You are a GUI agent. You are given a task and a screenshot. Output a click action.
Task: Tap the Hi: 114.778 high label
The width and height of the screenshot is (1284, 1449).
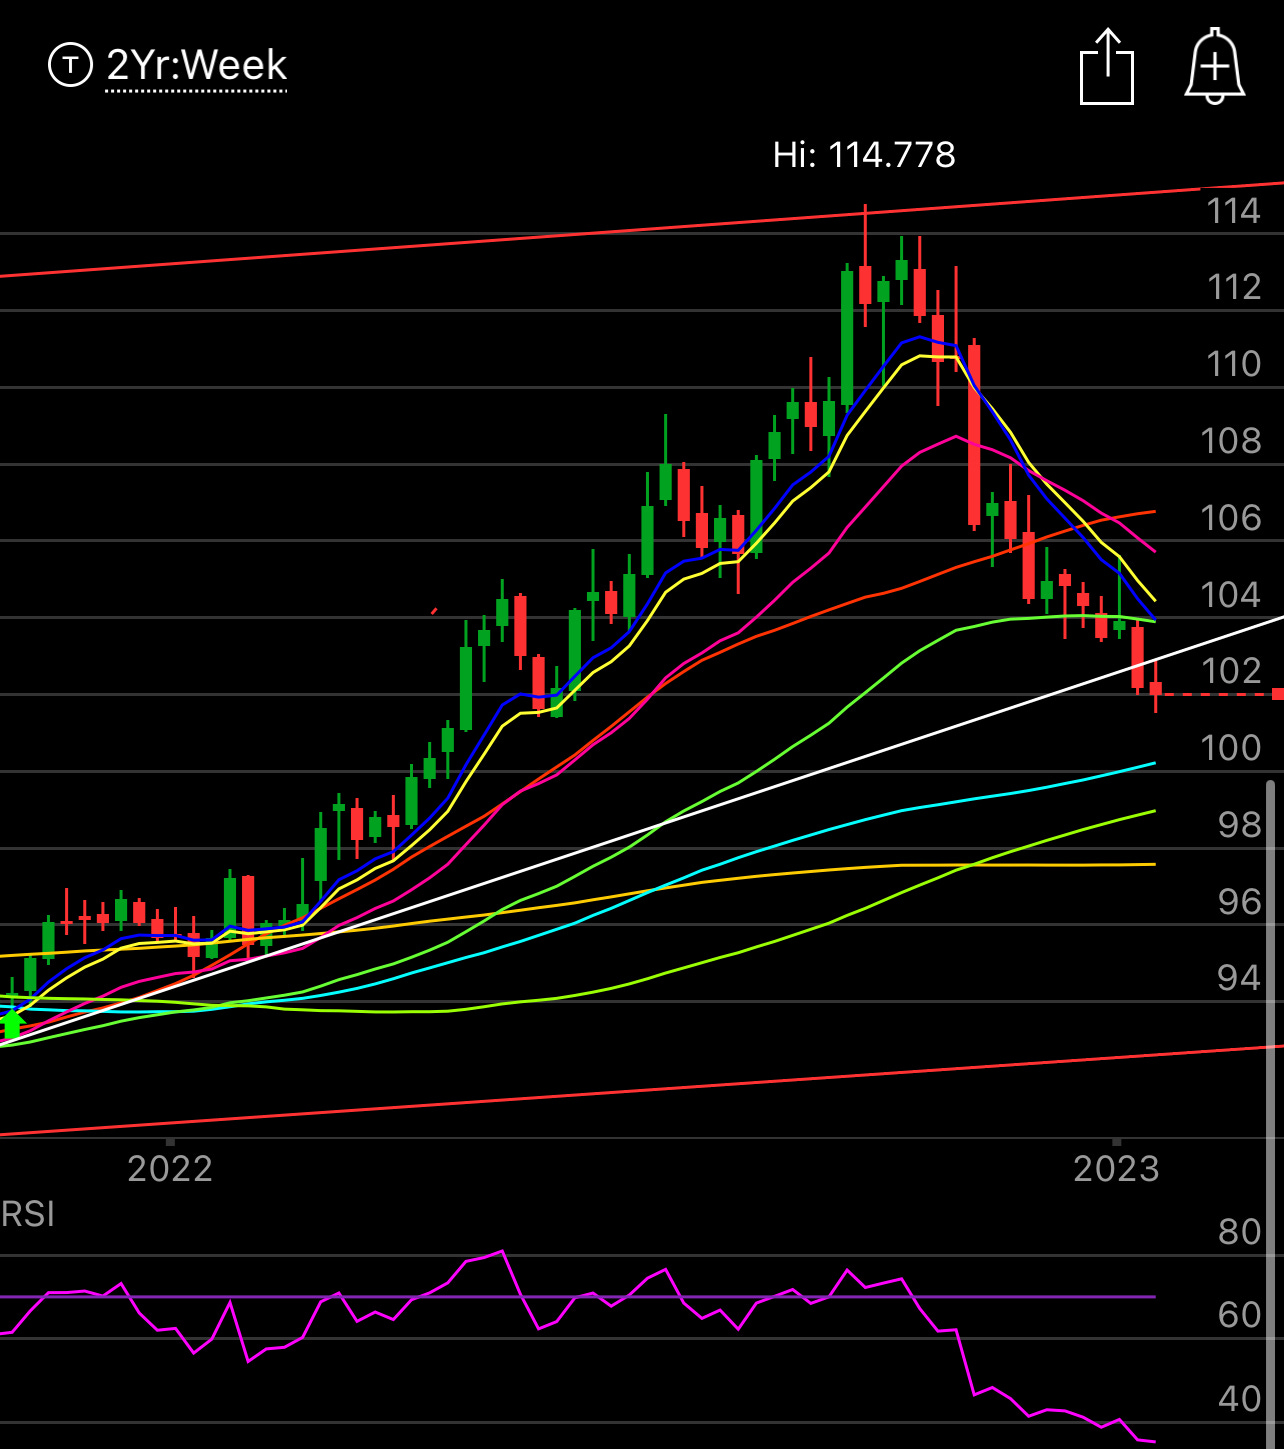click(x=864, y=155)
